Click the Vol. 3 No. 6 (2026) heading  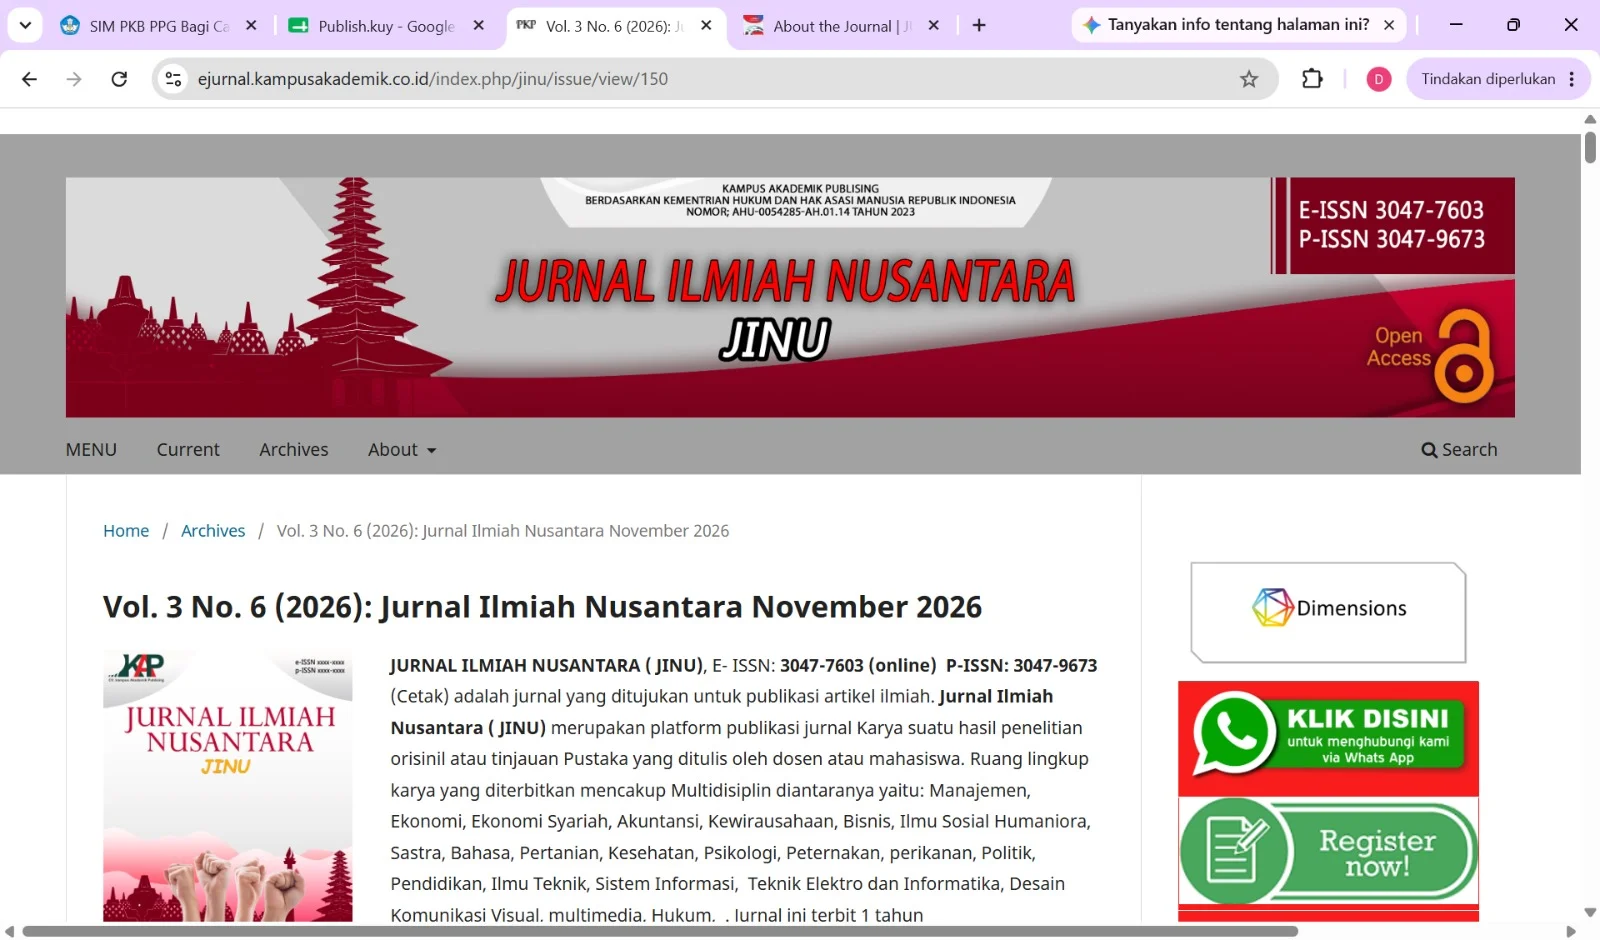click(x=542, y=607)
